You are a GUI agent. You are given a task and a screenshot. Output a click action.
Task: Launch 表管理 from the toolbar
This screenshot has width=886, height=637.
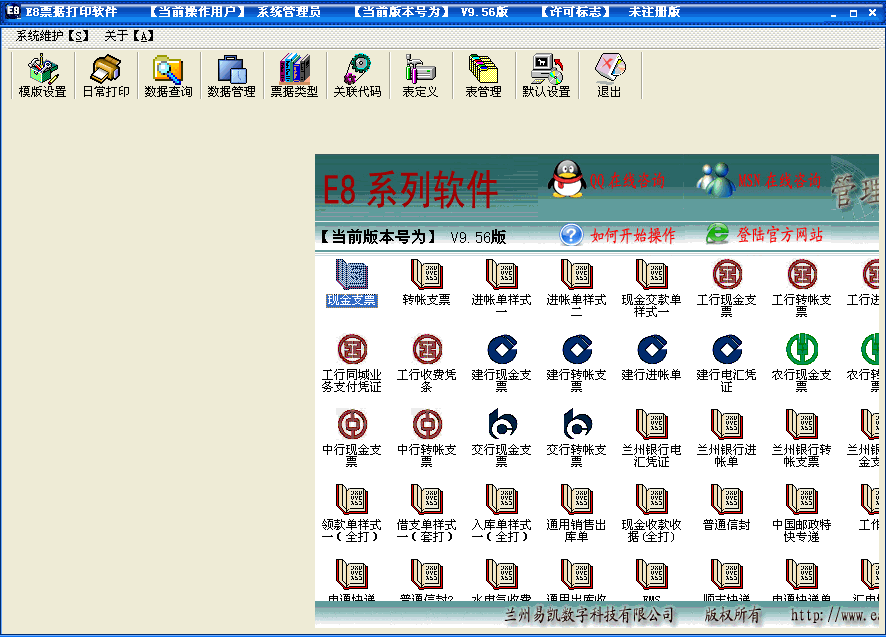tap(484, 76)
